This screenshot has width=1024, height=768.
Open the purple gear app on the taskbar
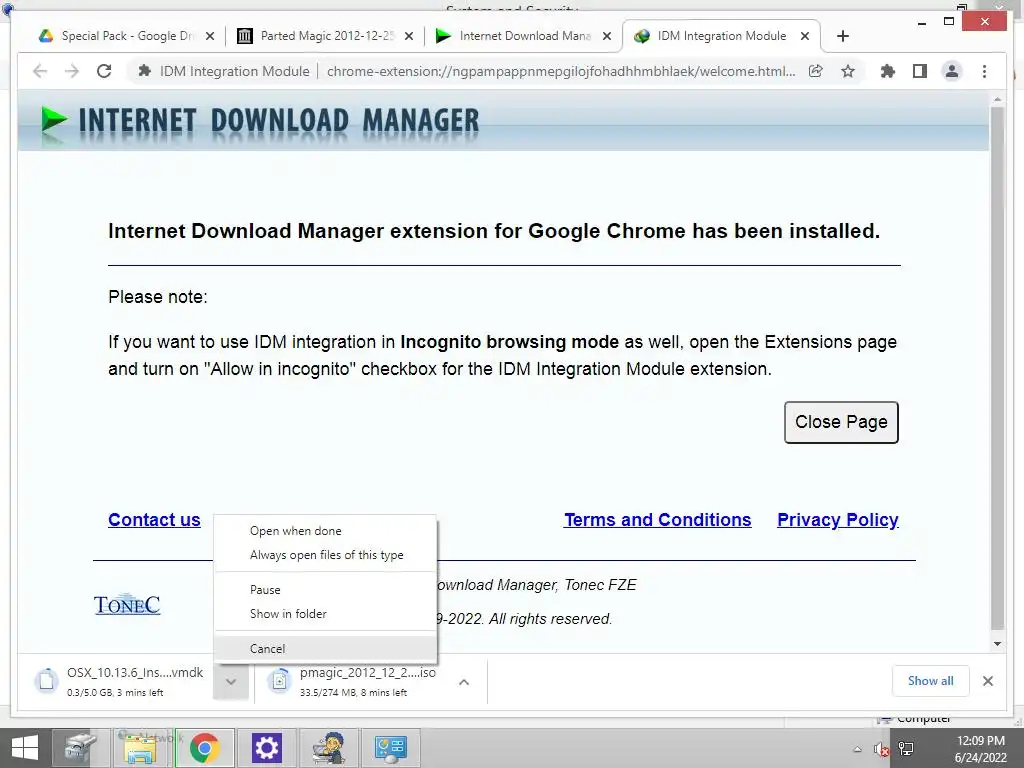[266, 748]
